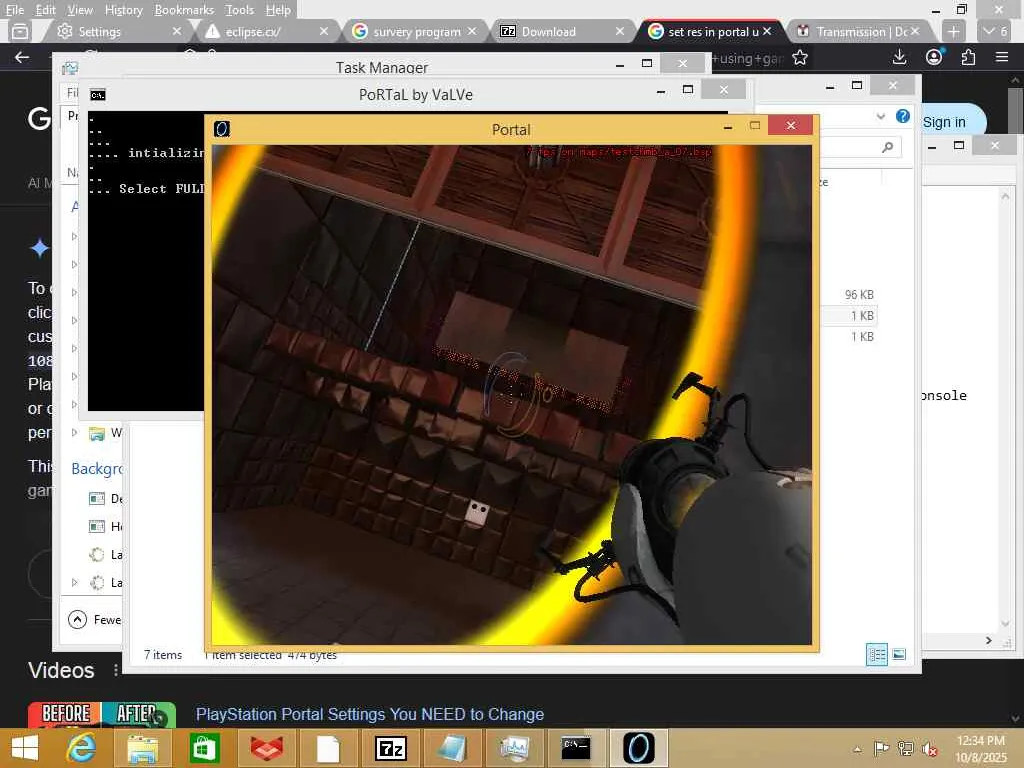
Task: Open the blank document taskbar icon
Action: (x=328, y=748)
